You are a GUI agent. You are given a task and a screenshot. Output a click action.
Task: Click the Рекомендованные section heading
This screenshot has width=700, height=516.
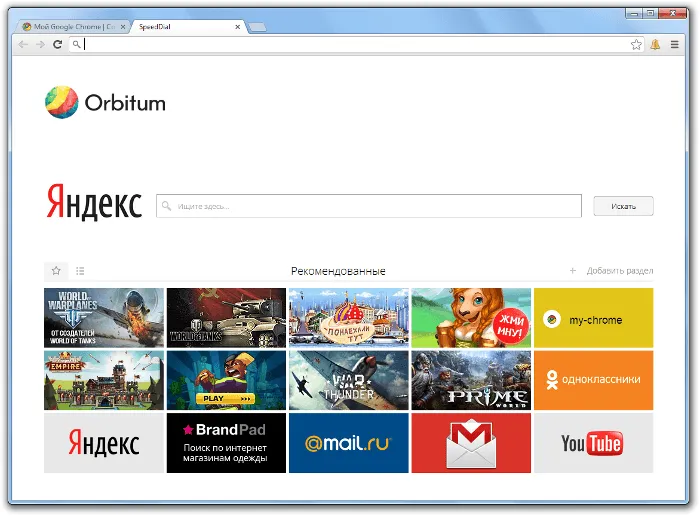[338, 271]
